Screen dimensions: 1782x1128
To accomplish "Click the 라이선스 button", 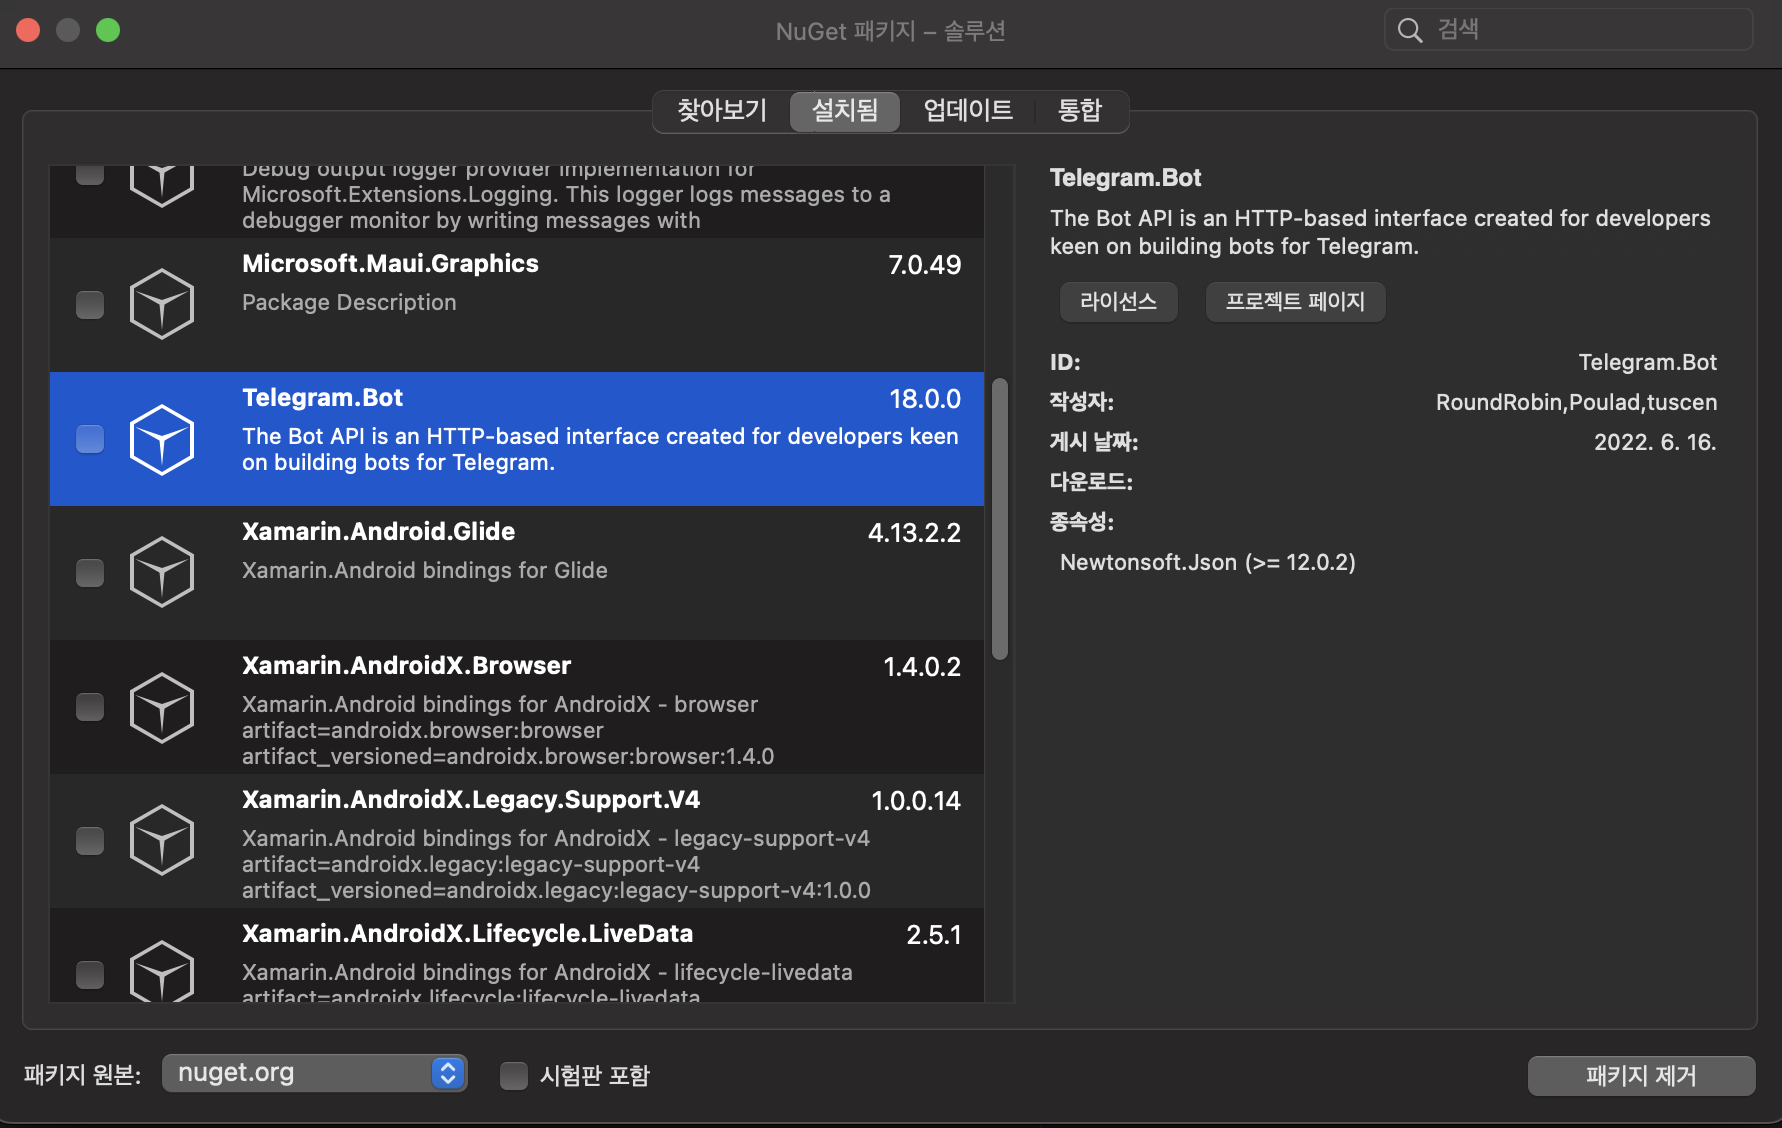I will tap(1118, 301).
